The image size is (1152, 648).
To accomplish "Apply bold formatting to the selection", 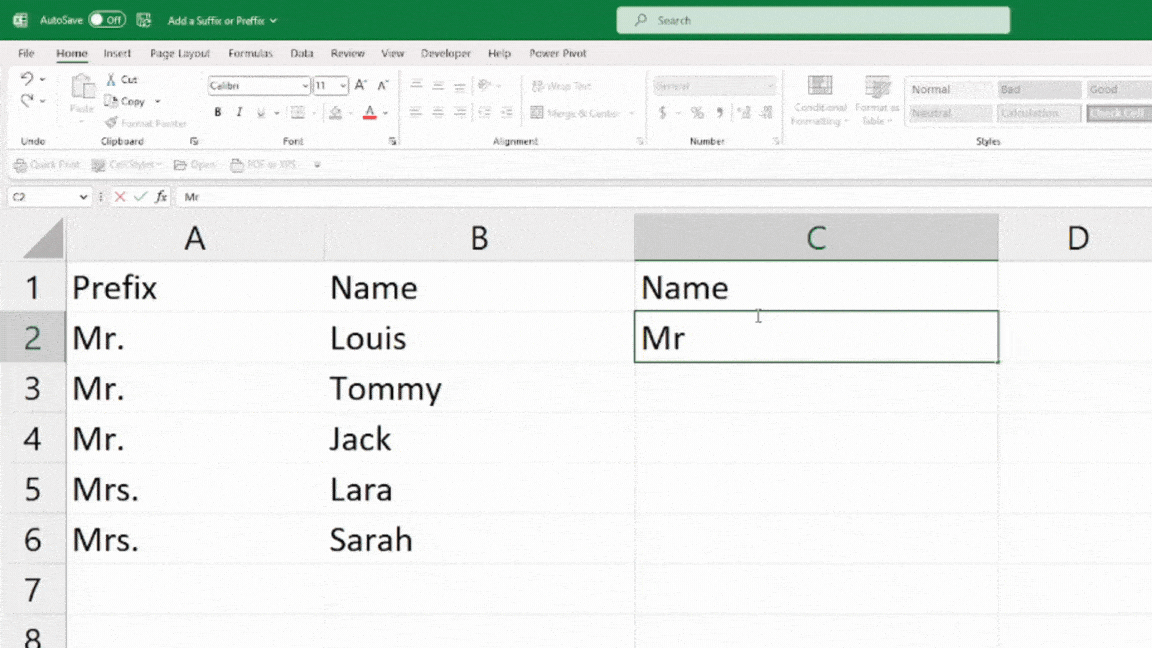I will 217,111.
